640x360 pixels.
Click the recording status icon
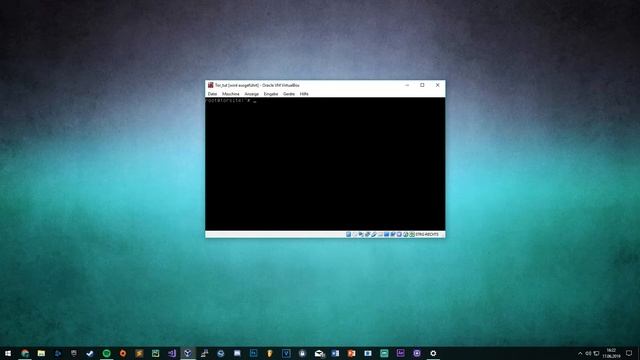pos(393,234)
